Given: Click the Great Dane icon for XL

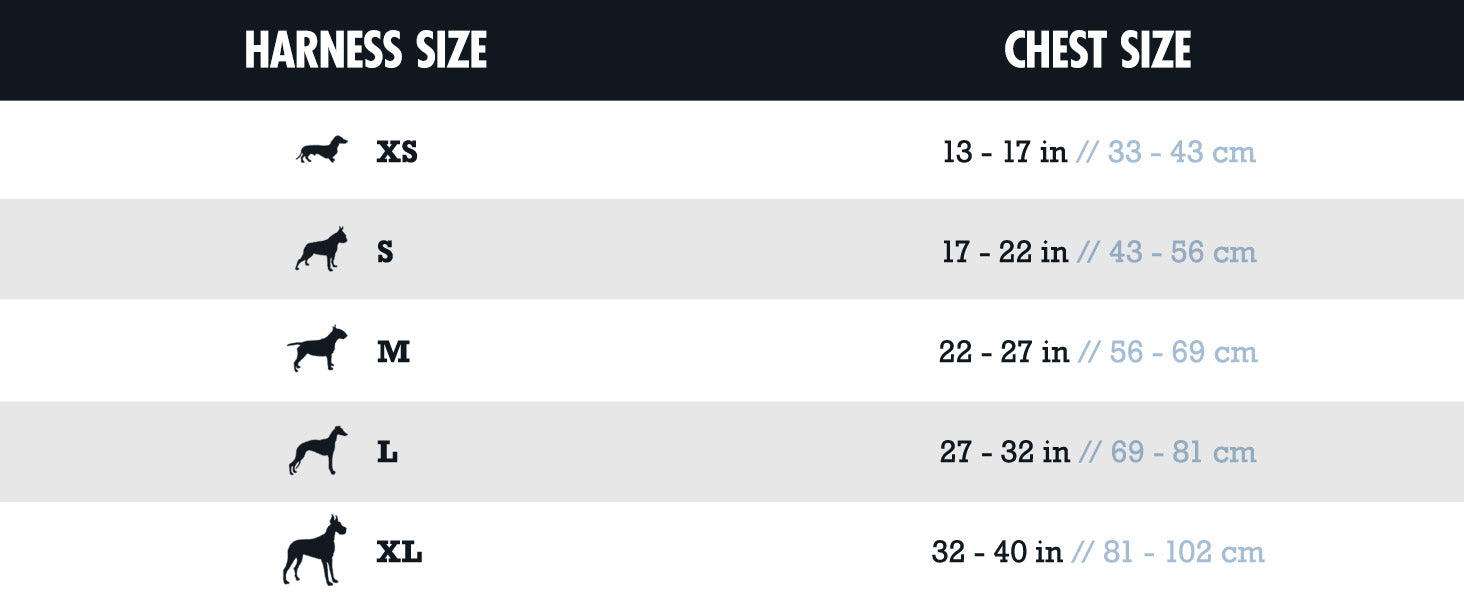Looking at the screenshot, I should coord(315,550).
